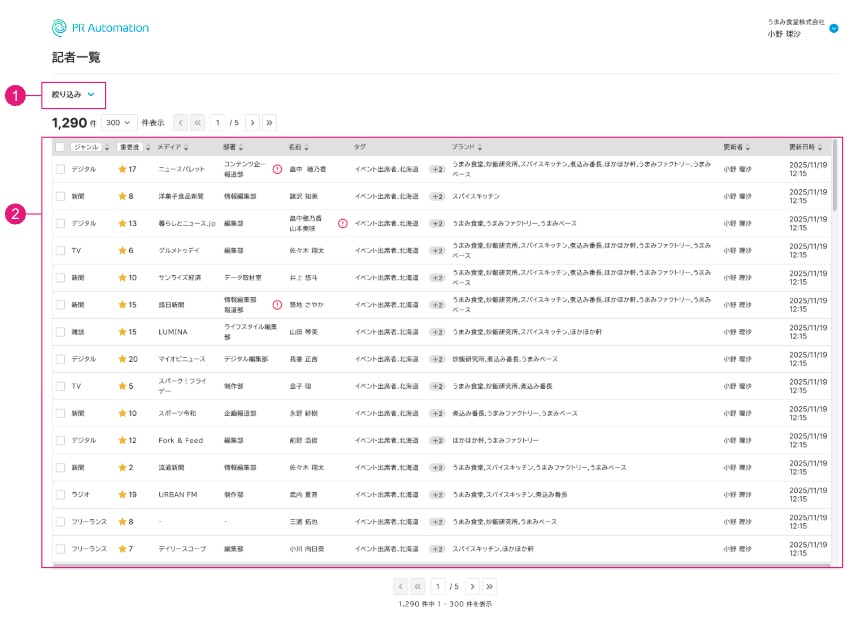Toggle the select-all checkbox in table header
Image resolution: width=866 pixels, height=629 pixels.
point(60,147)
